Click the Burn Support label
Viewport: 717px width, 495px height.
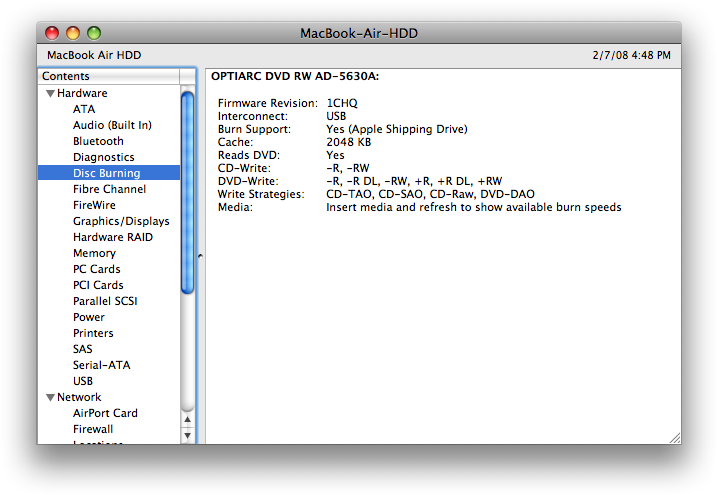[254, 129]
